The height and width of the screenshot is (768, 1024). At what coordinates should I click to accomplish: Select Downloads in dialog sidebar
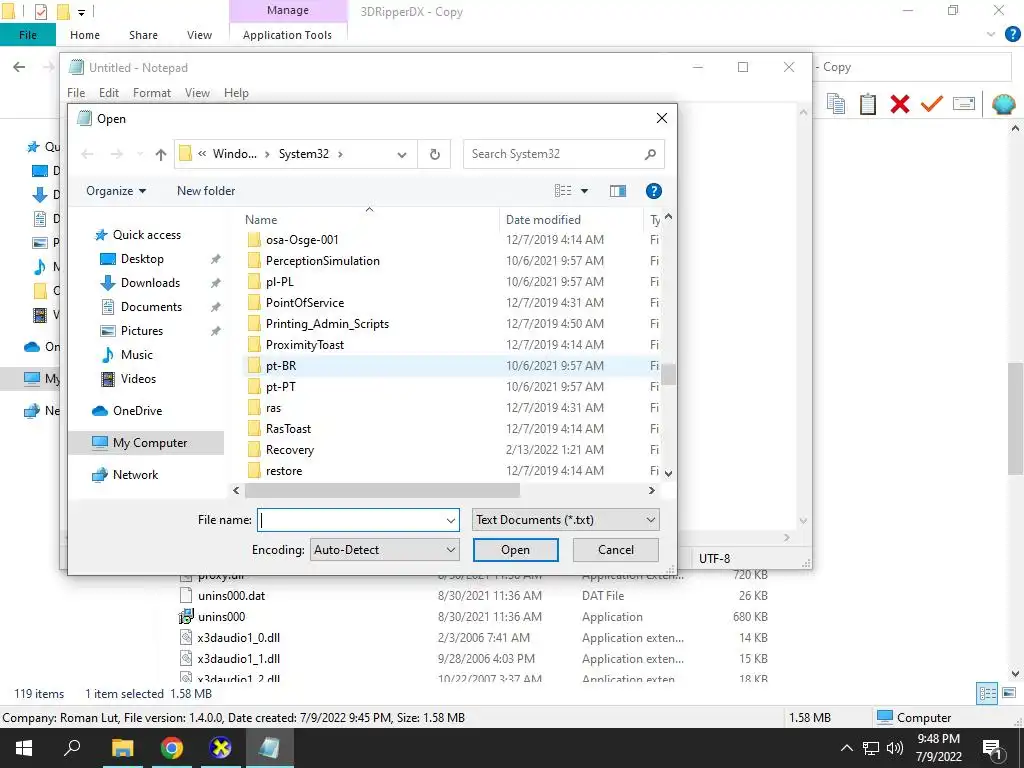click(x=150, y=283)
